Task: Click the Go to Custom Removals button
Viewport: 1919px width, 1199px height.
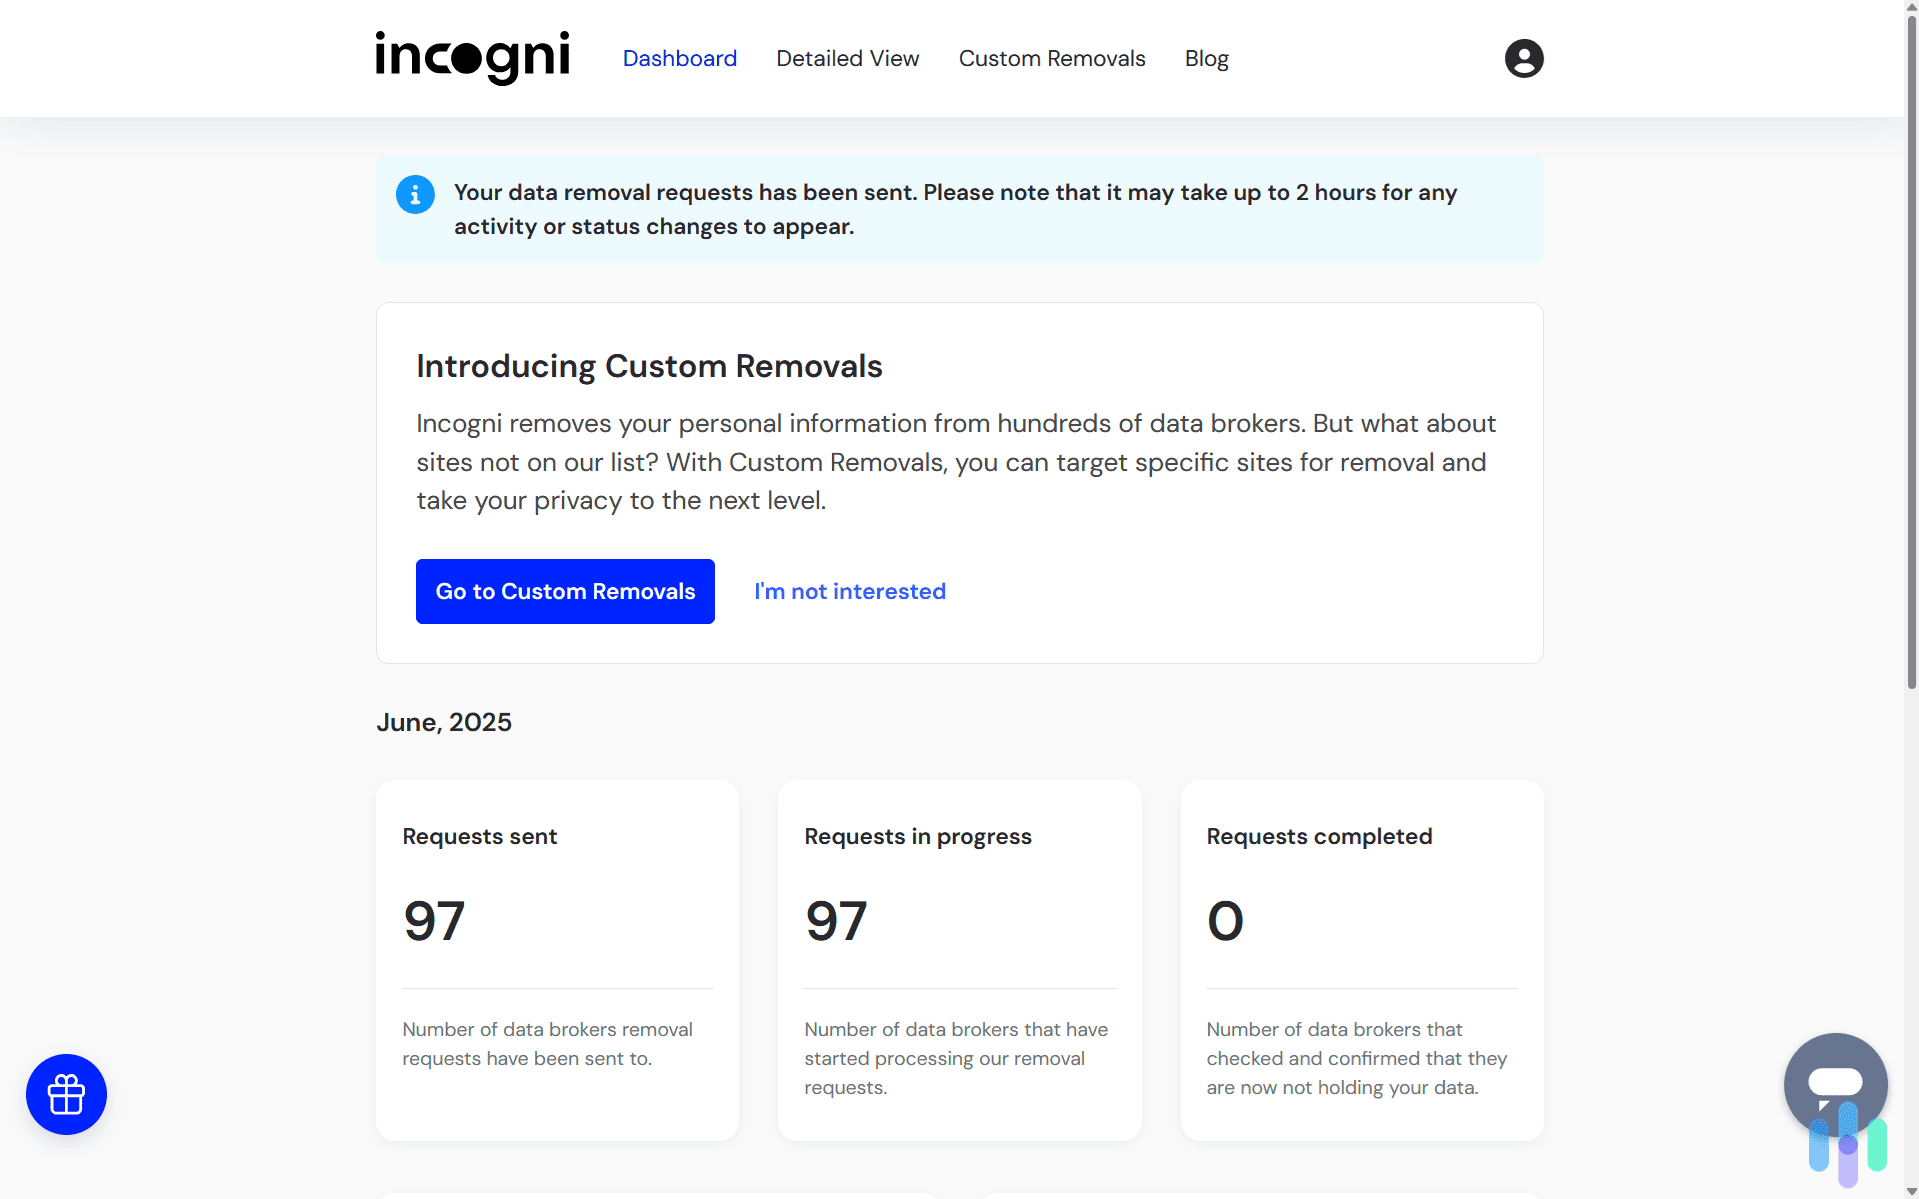Action: [x=564, y=591]
